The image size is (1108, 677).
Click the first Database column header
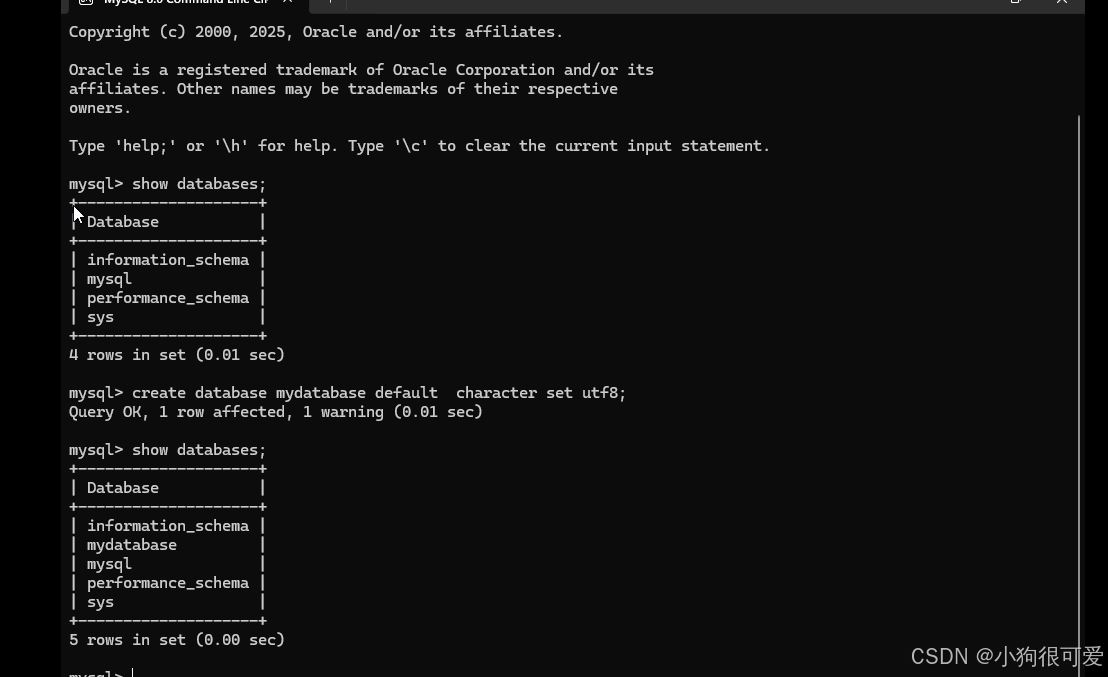(x=122, y=222)
